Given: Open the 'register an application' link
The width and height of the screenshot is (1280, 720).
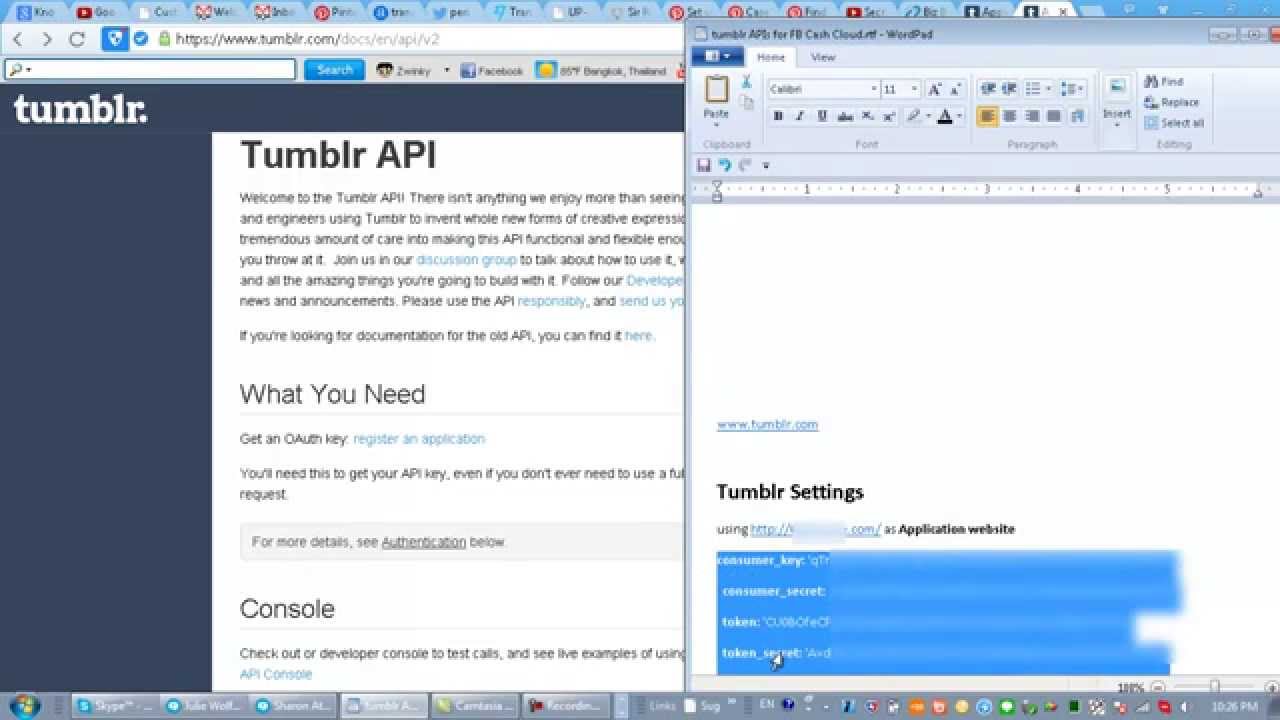Looking at the screenshot, I should click(419, 439).
